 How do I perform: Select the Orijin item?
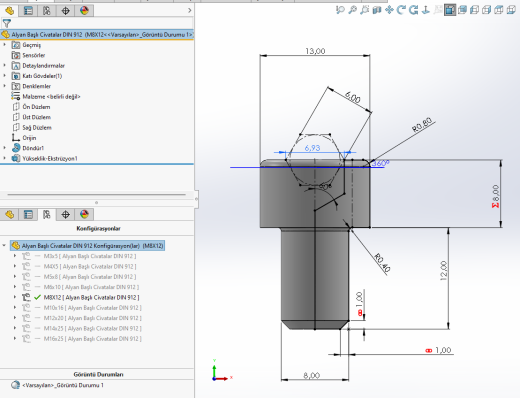pos(29,138)
